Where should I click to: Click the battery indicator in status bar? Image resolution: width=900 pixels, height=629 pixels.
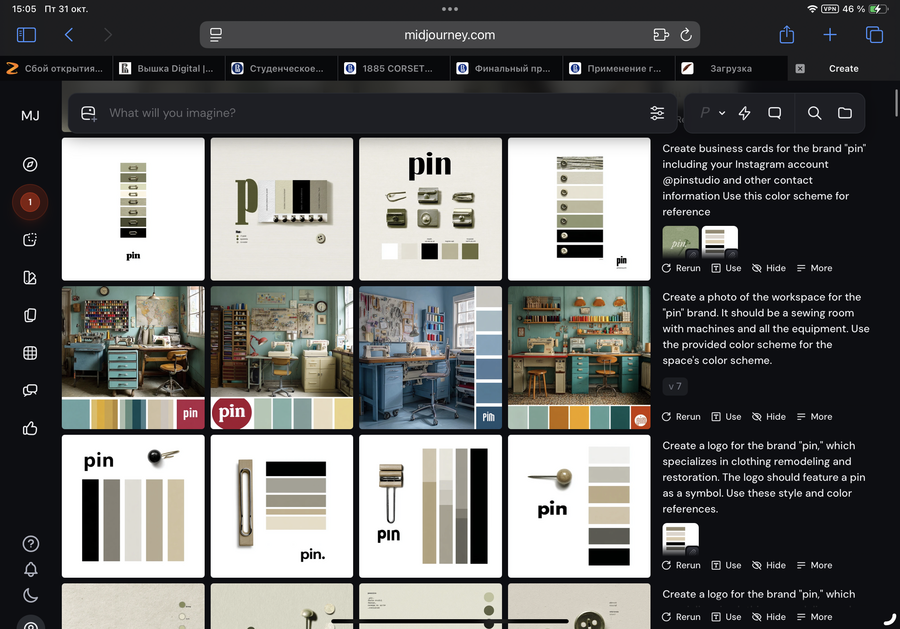(x=878, y=9)
